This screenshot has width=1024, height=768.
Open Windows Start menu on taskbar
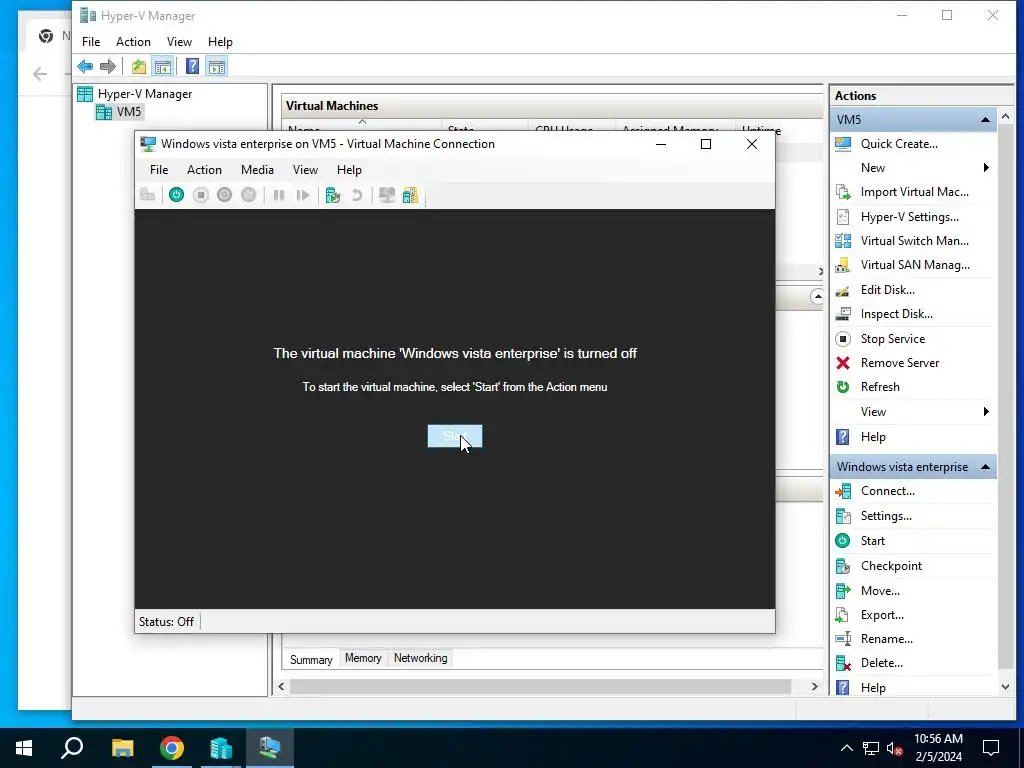pyautogui.click(x=24, y=748)
